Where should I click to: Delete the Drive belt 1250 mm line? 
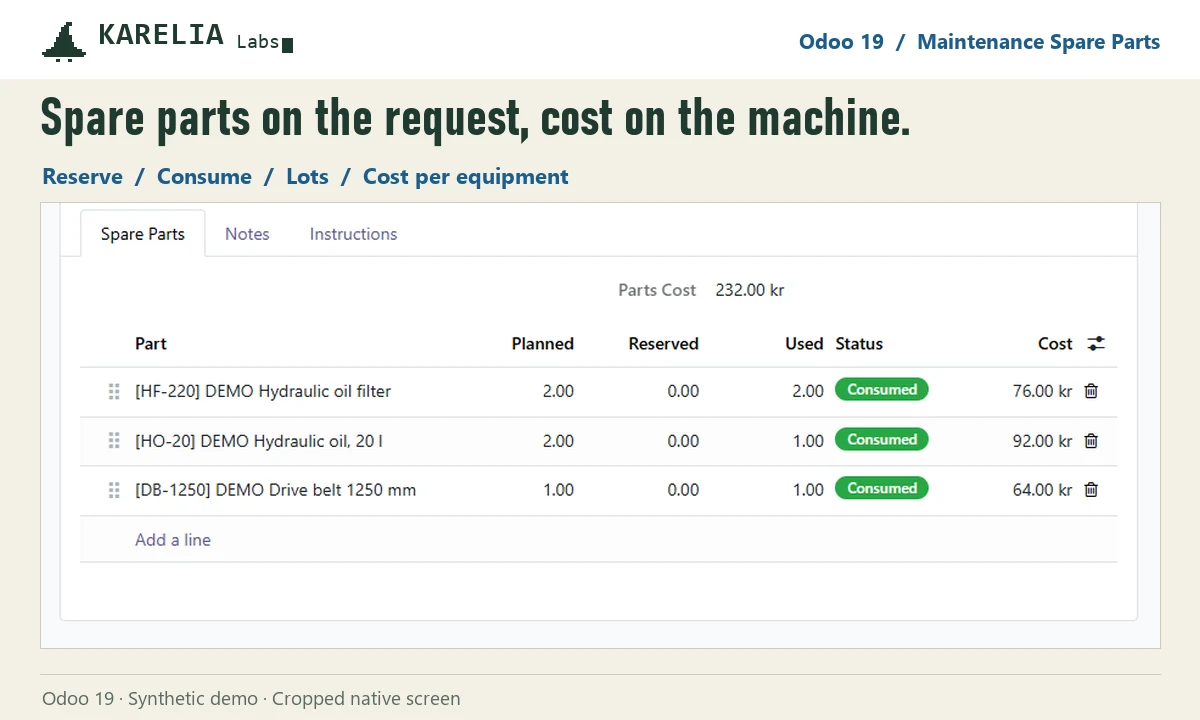1091,489
